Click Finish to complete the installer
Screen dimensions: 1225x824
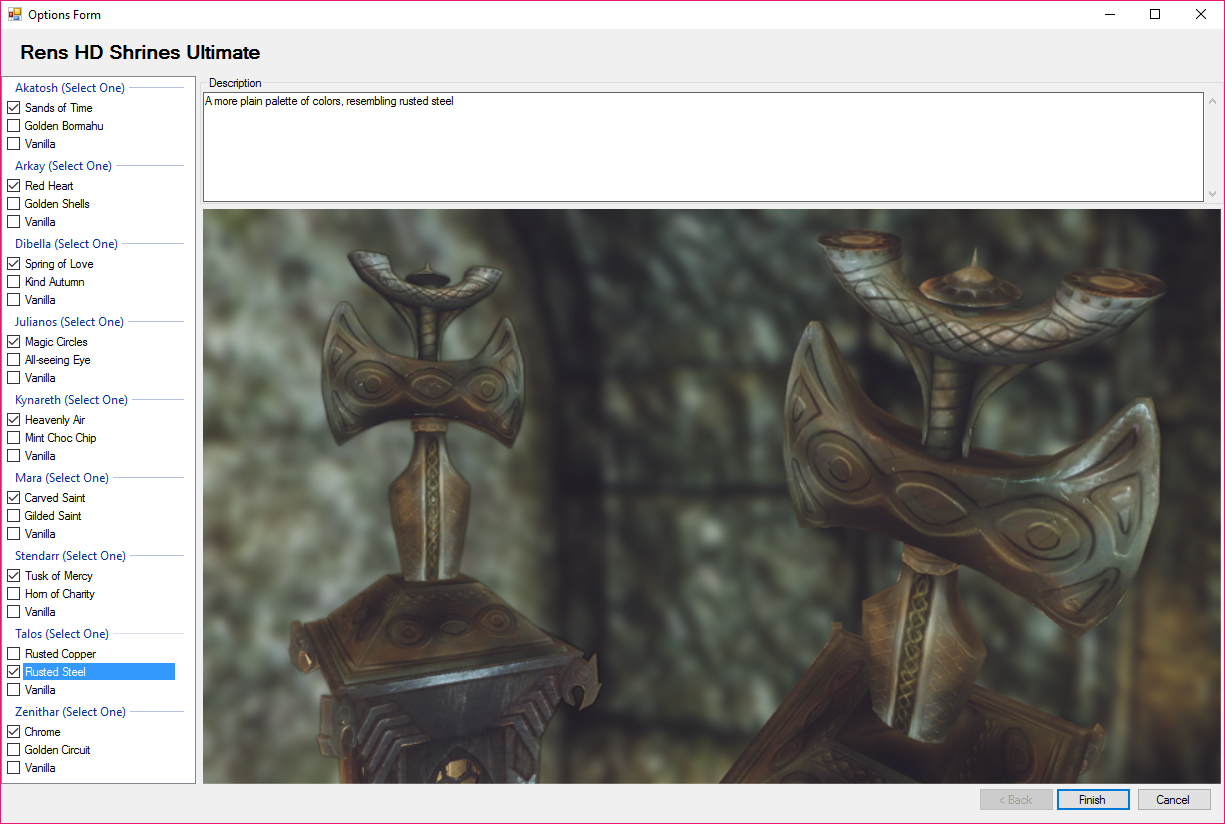click(x=1092, y=800)
